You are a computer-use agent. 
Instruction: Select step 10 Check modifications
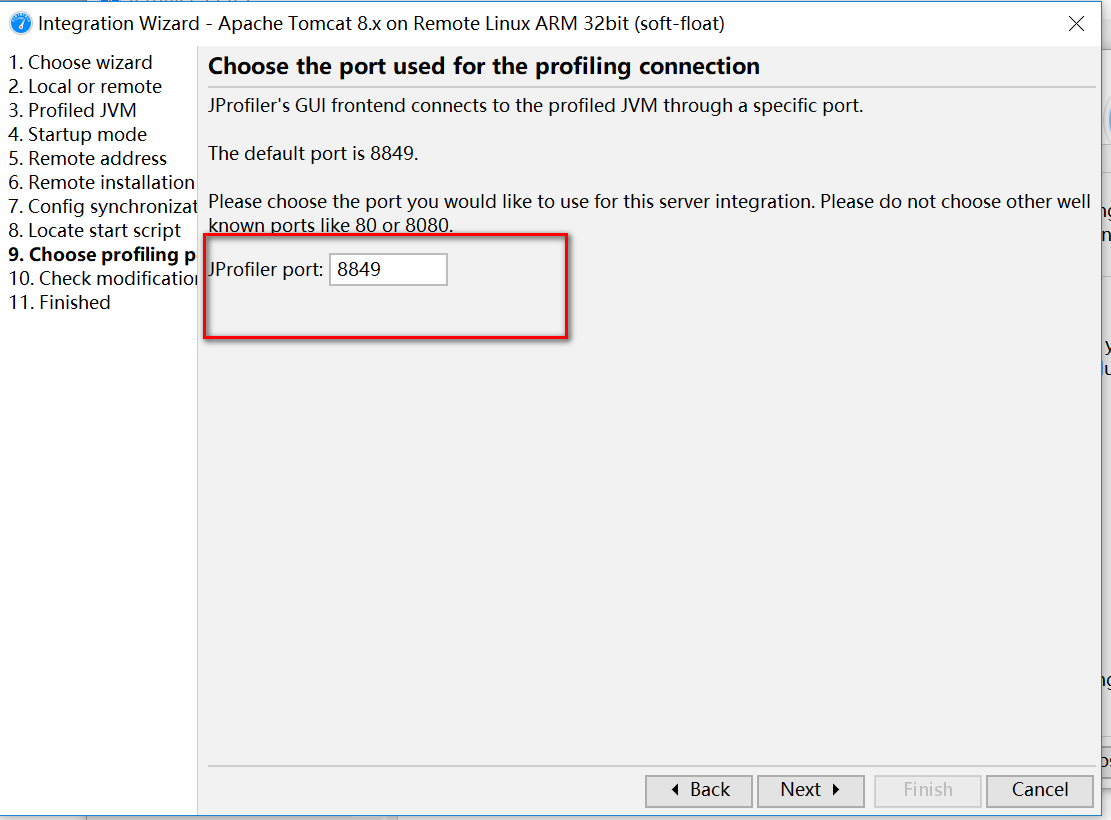point(102,279)
